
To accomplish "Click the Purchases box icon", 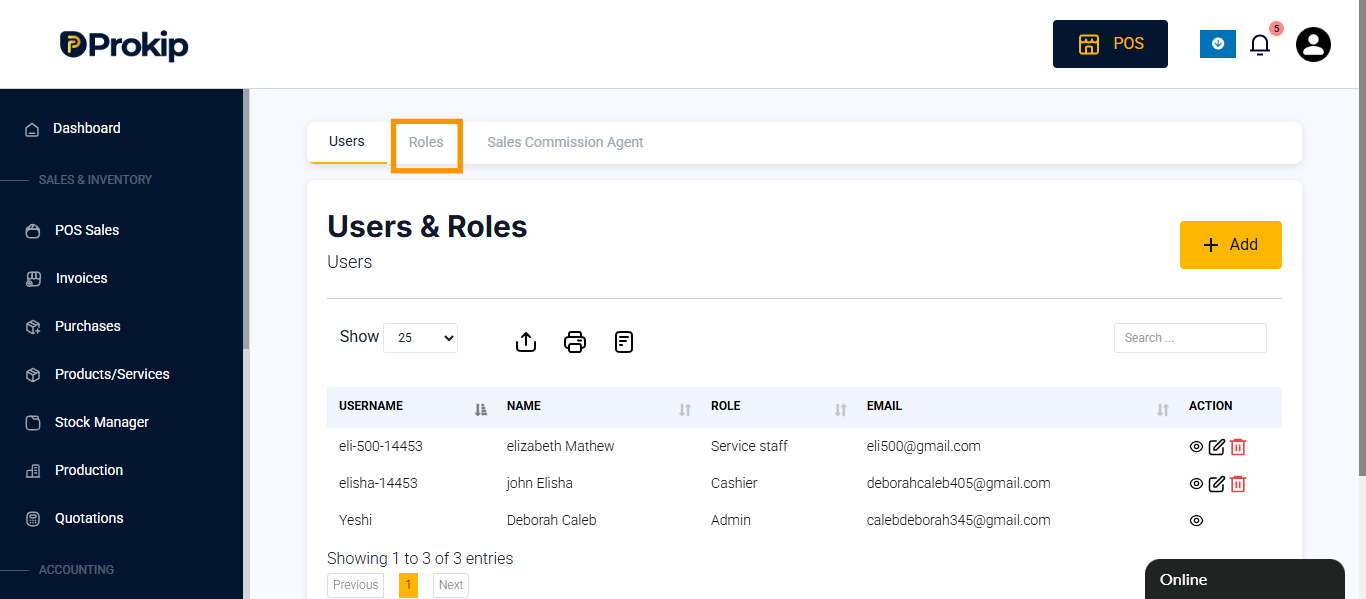I will pyautogui.click(x=33, y=327).
